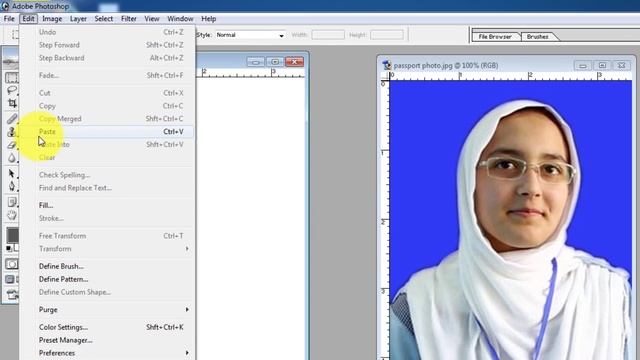Switch to the Brushes tab

point(538,37)
